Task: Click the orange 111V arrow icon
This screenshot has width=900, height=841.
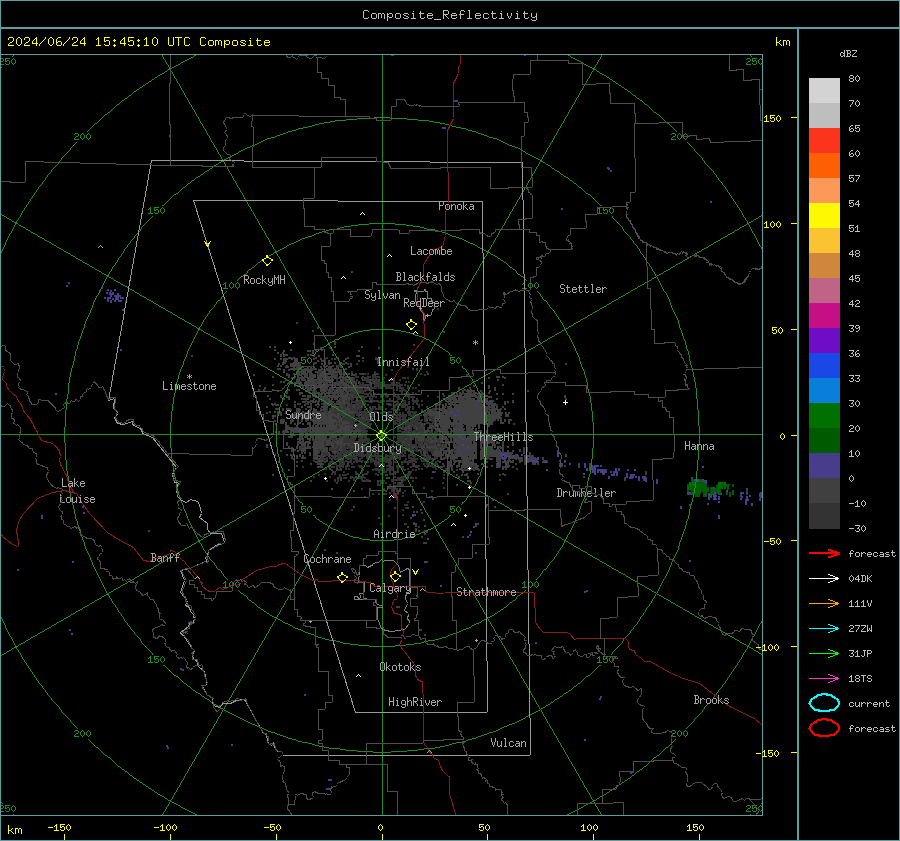Action: tap(824, 603)
